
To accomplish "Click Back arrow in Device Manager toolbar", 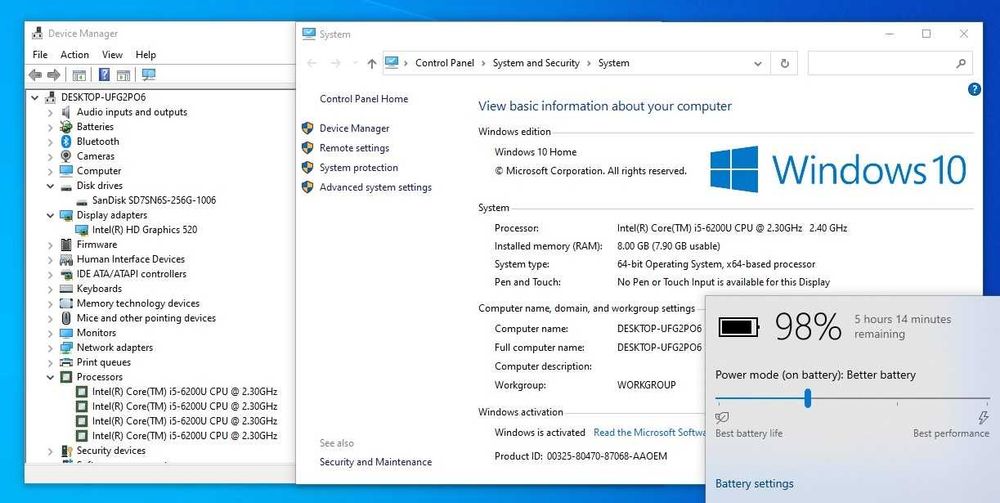I will click(35, 75).
